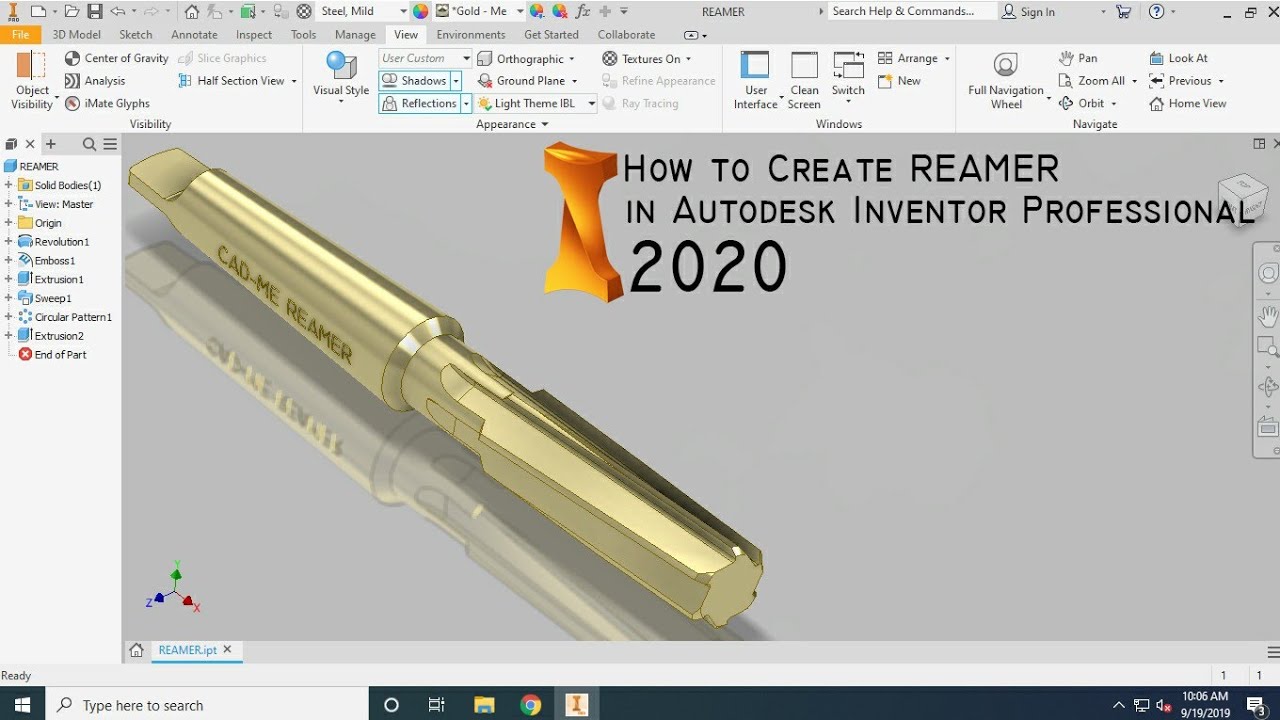1280x720 pixels.
Task: Toggle Textures On setting
Action: click(x=646, y=59)
